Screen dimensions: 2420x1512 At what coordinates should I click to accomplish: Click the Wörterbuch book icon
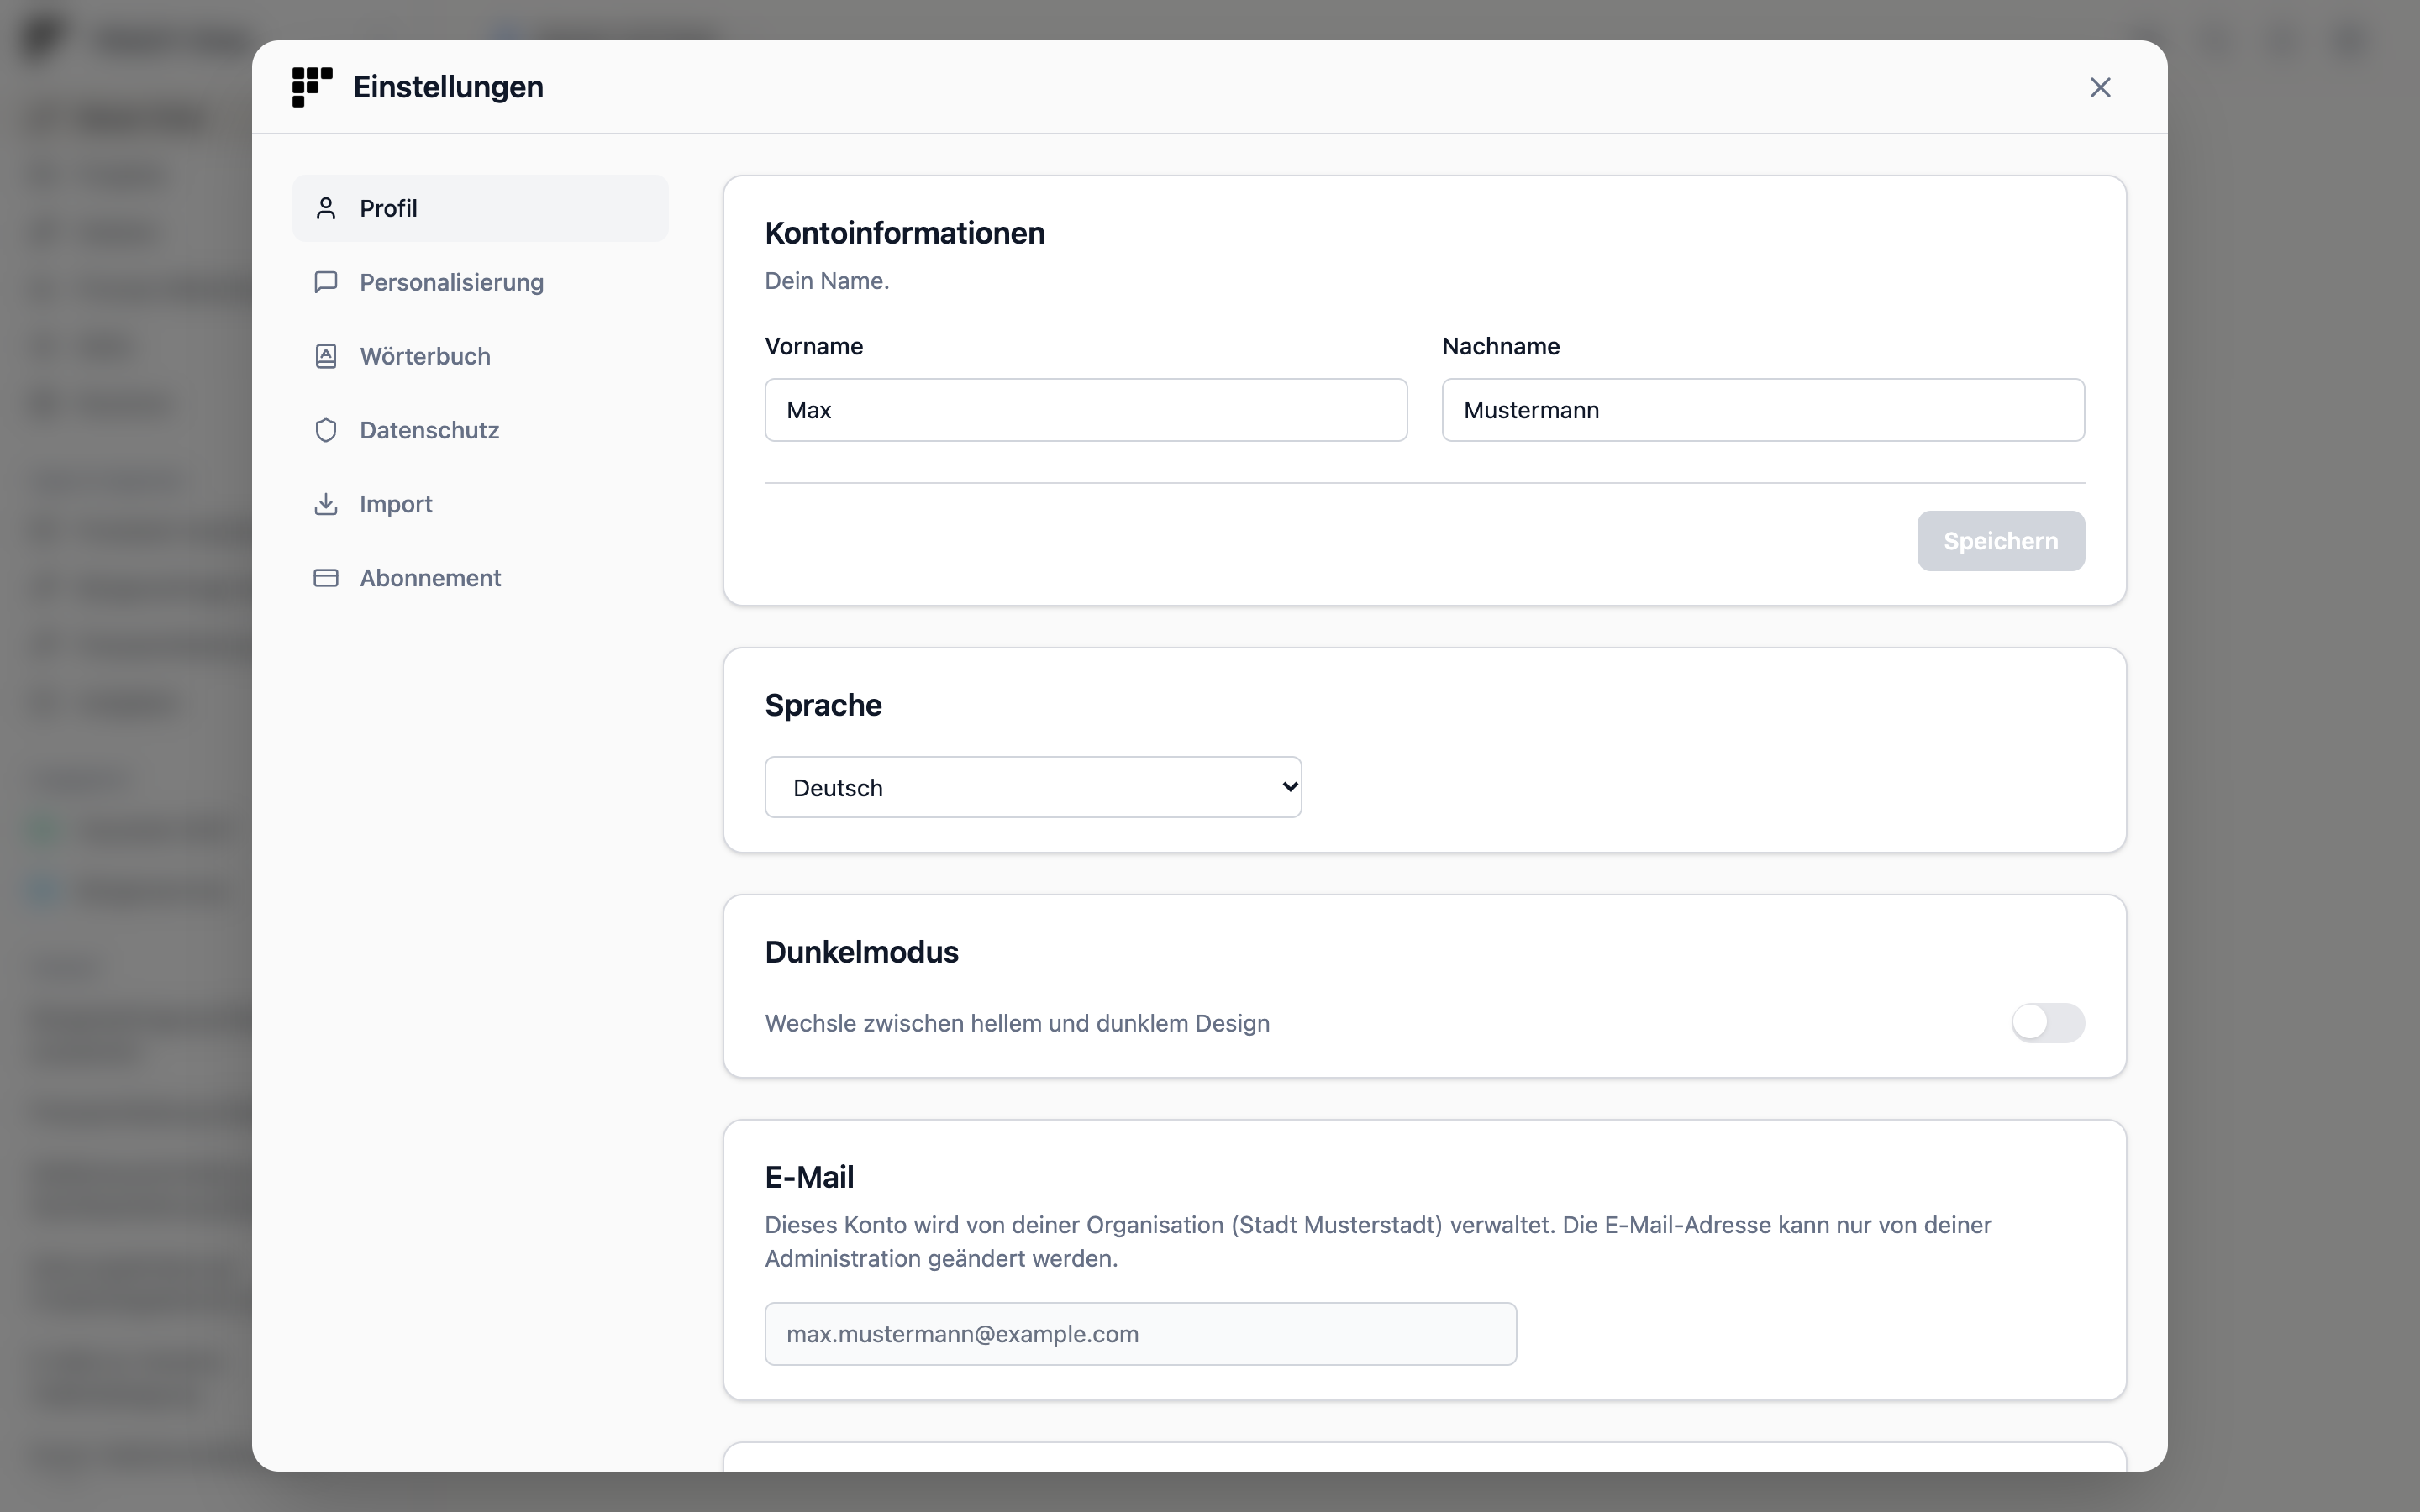click(x=326, y=356)
